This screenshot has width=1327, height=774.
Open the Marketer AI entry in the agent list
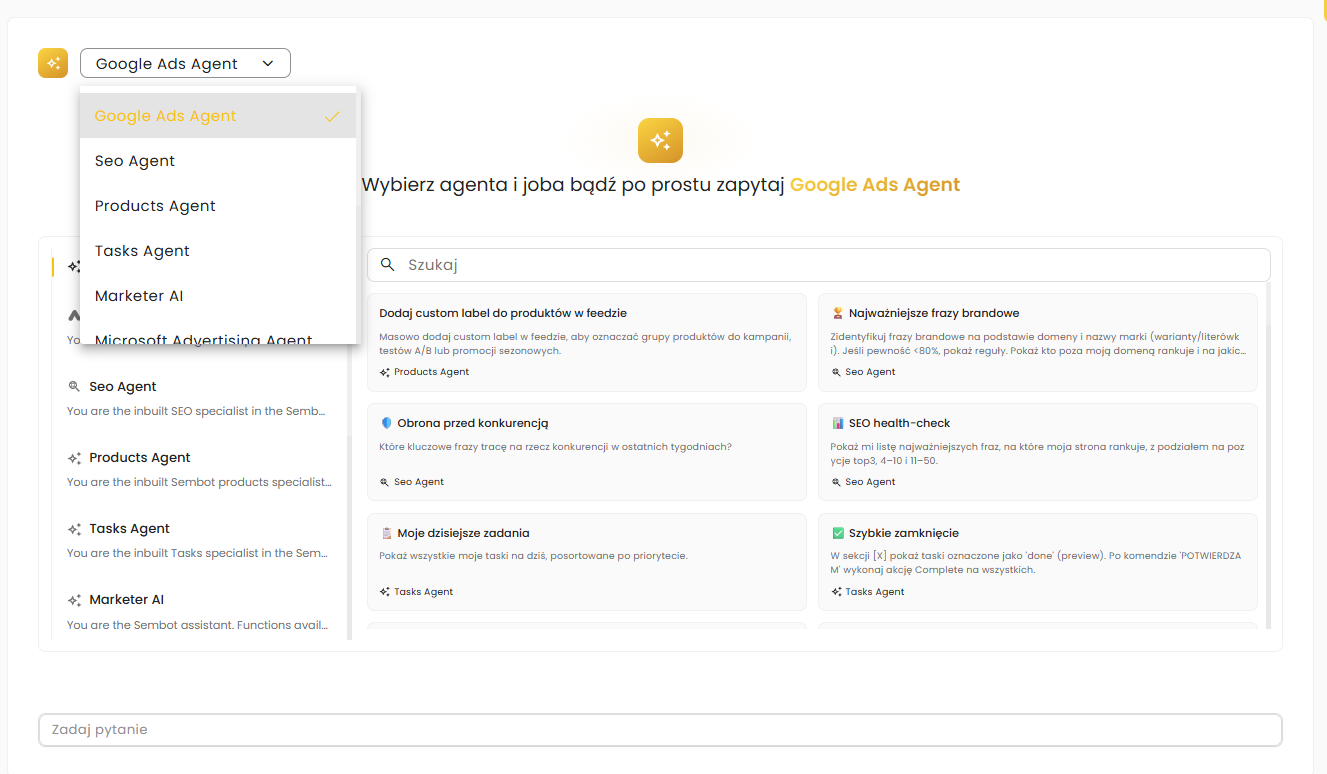point(197,611)
